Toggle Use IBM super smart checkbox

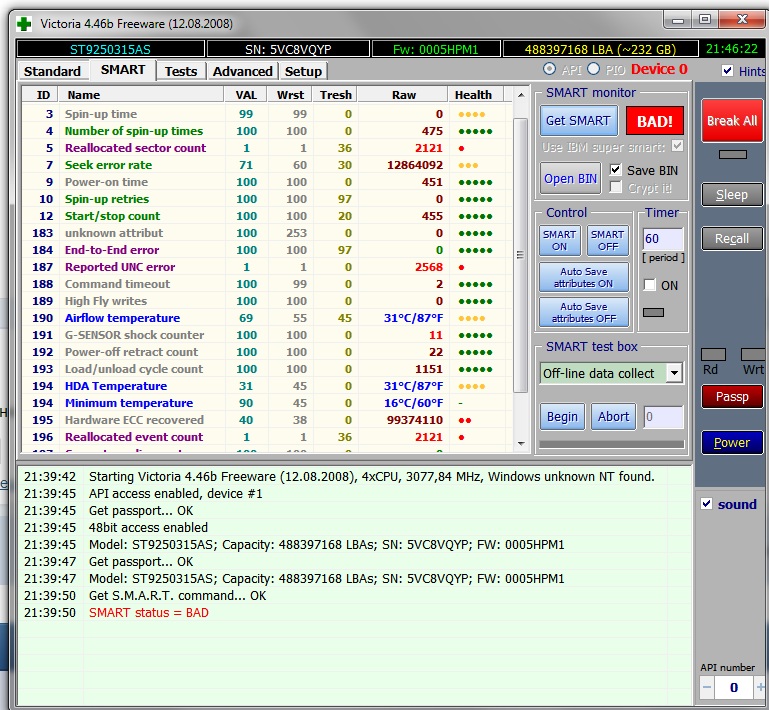pyautogui.click(x=677, y=146)
